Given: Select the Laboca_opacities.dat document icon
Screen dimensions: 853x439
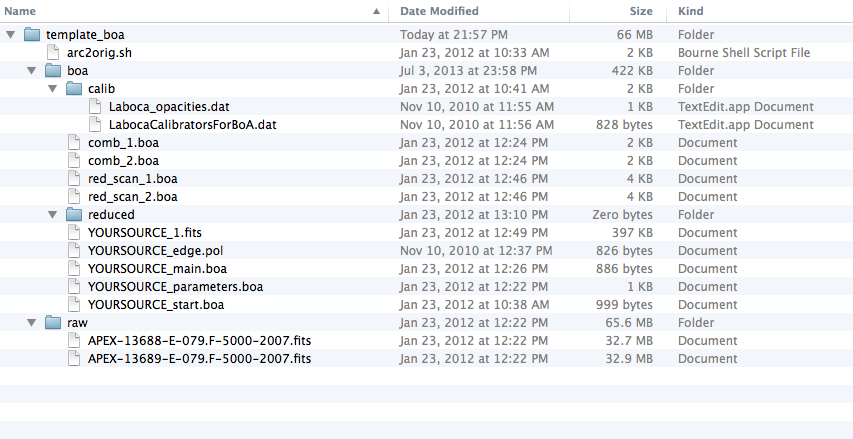Looking at the screenshot, I should 95,107.
